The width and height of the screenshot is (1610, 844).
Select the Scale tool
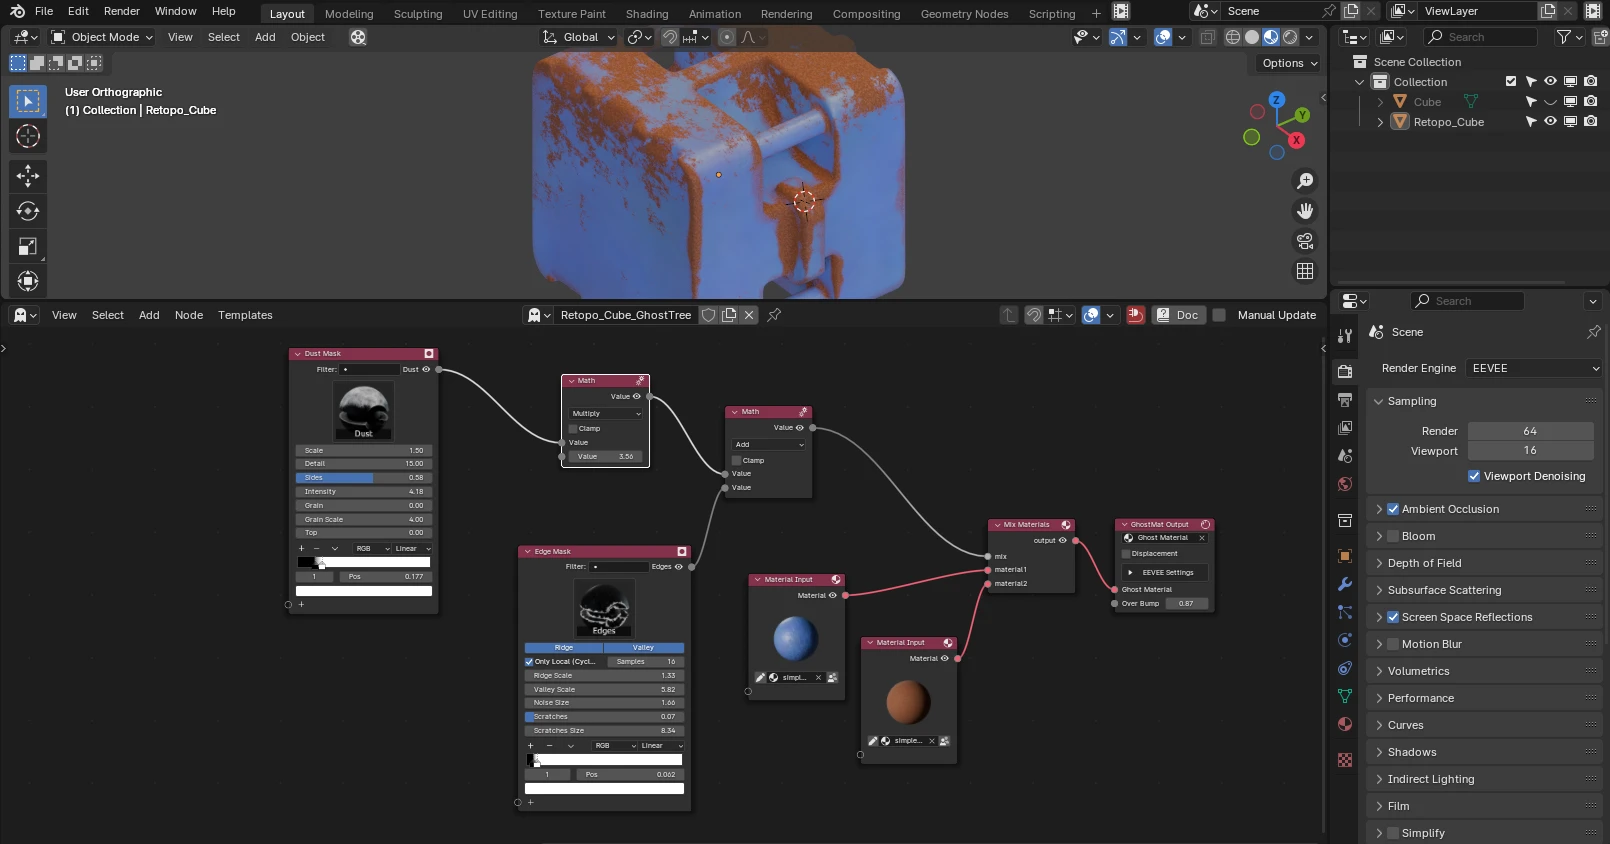[27, 246]
